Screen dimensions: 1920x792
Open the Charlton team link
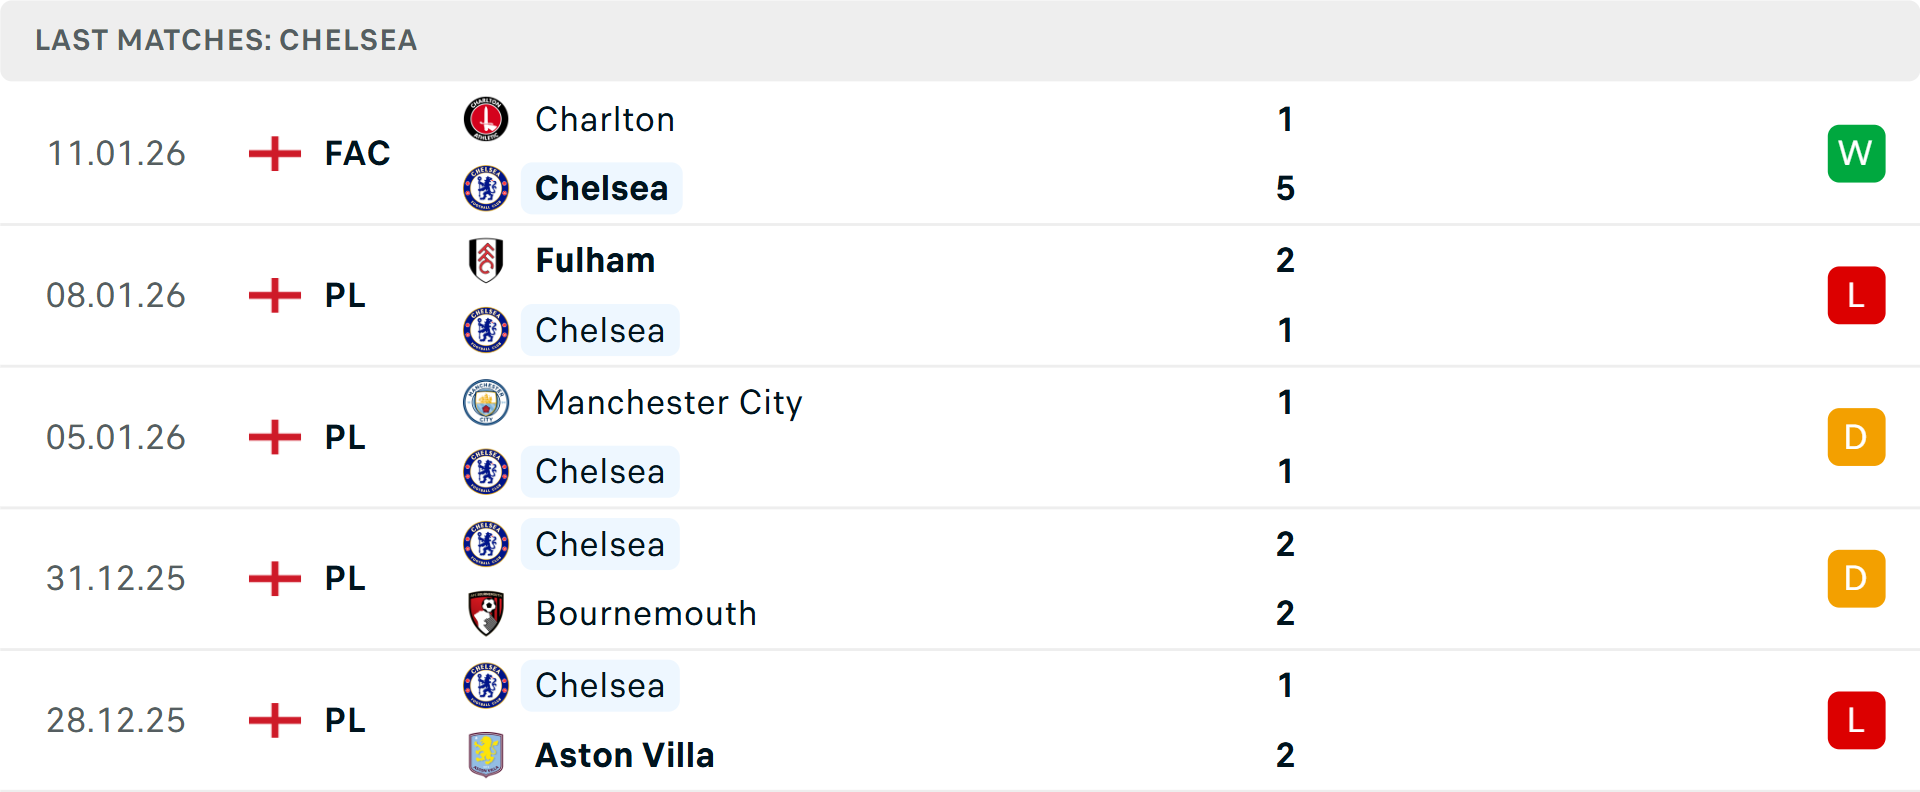coord(605,120)
